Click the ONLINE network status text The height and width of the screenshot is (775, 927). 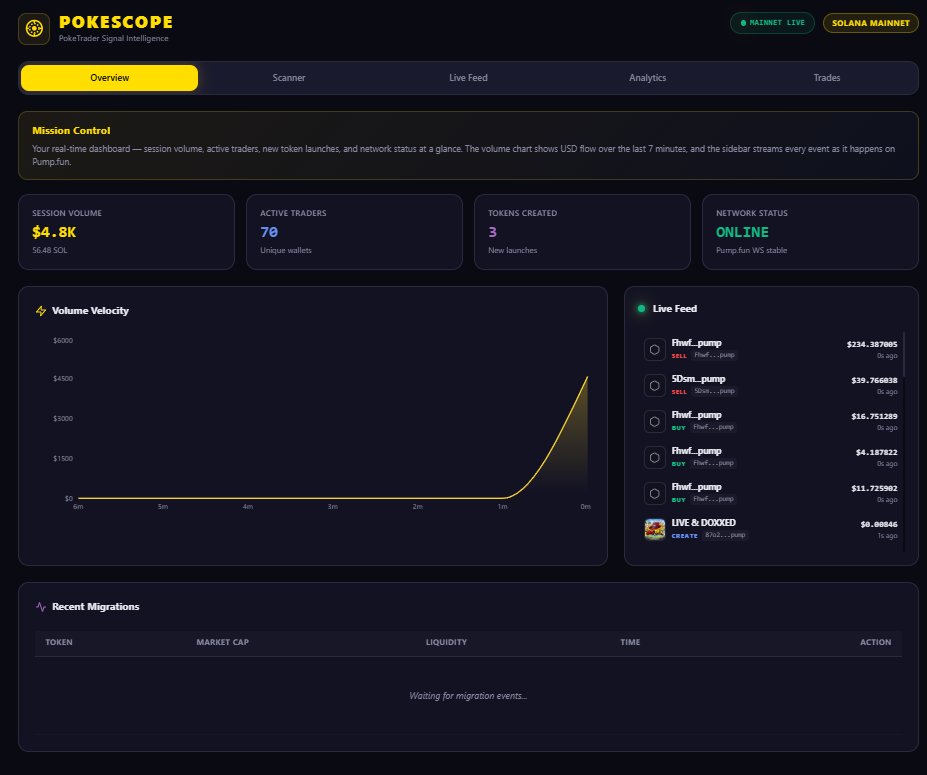click(742, 232)
